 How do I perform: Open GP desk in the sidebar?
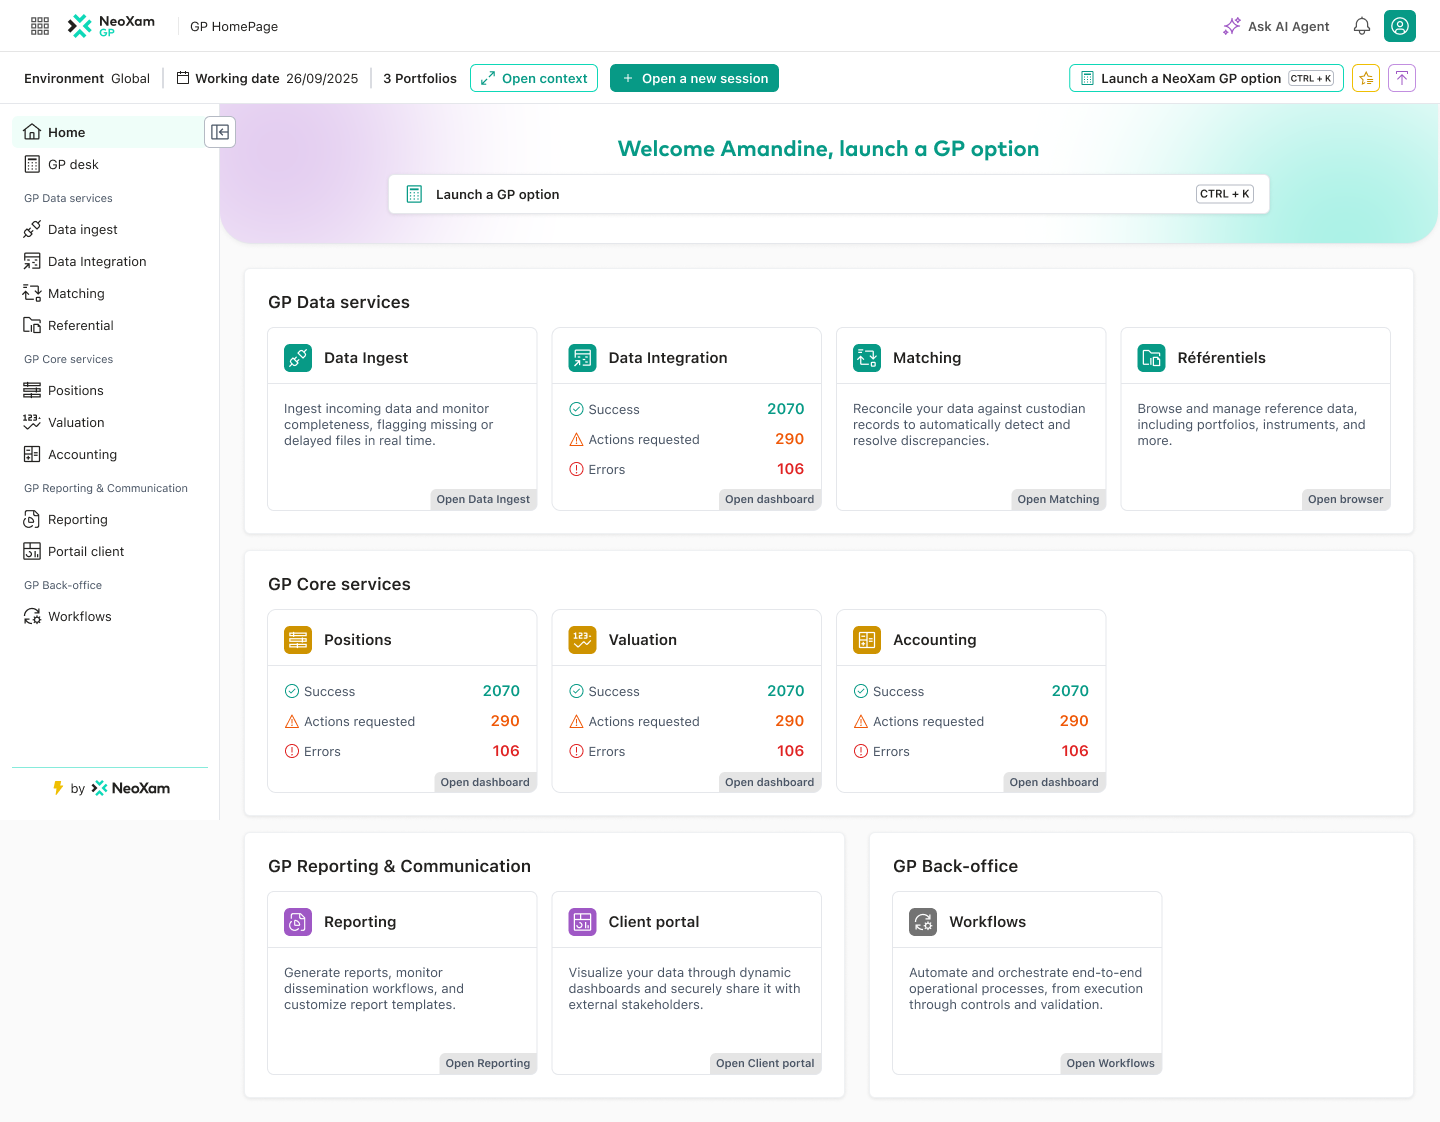point(108,164)
